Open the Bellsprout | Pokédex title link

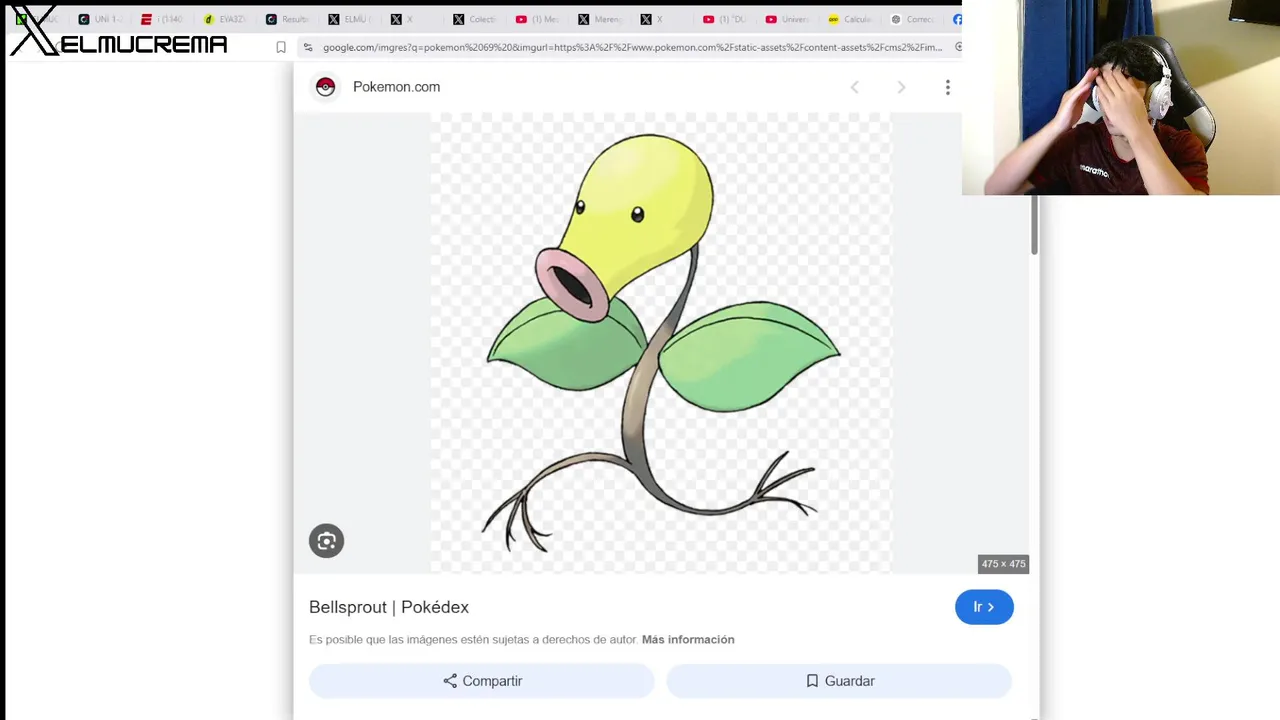[x=389, y=607]
